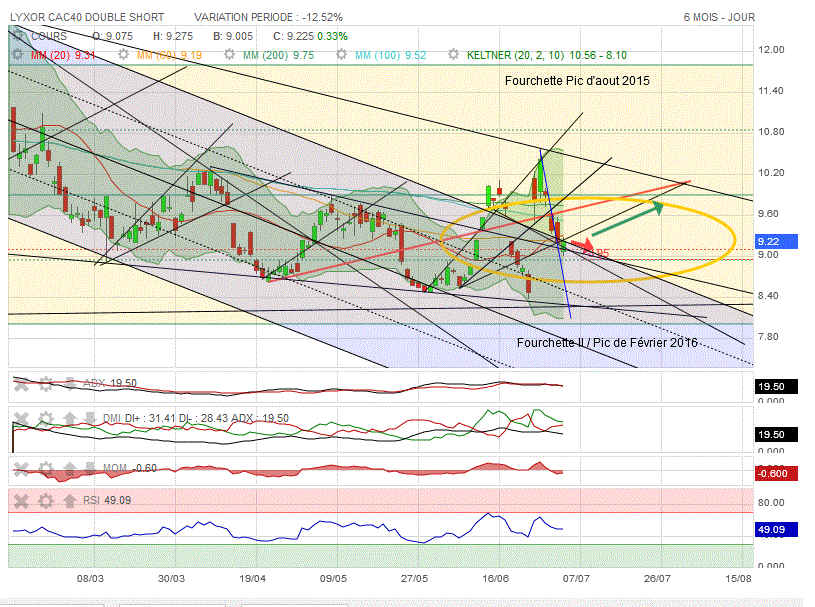Viewport: 815px width, 607px height.
Task: Click the ADX 19.50 panel label
Action: 110,383
